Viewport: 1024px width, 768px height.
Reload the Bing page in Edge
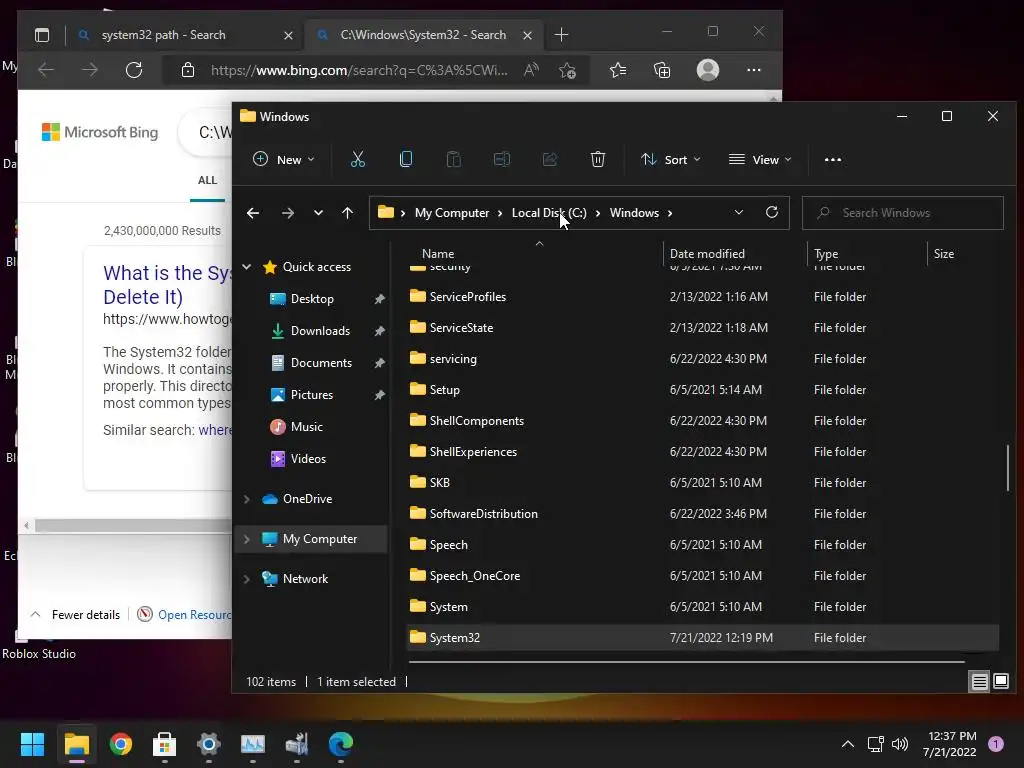(134, 70)
